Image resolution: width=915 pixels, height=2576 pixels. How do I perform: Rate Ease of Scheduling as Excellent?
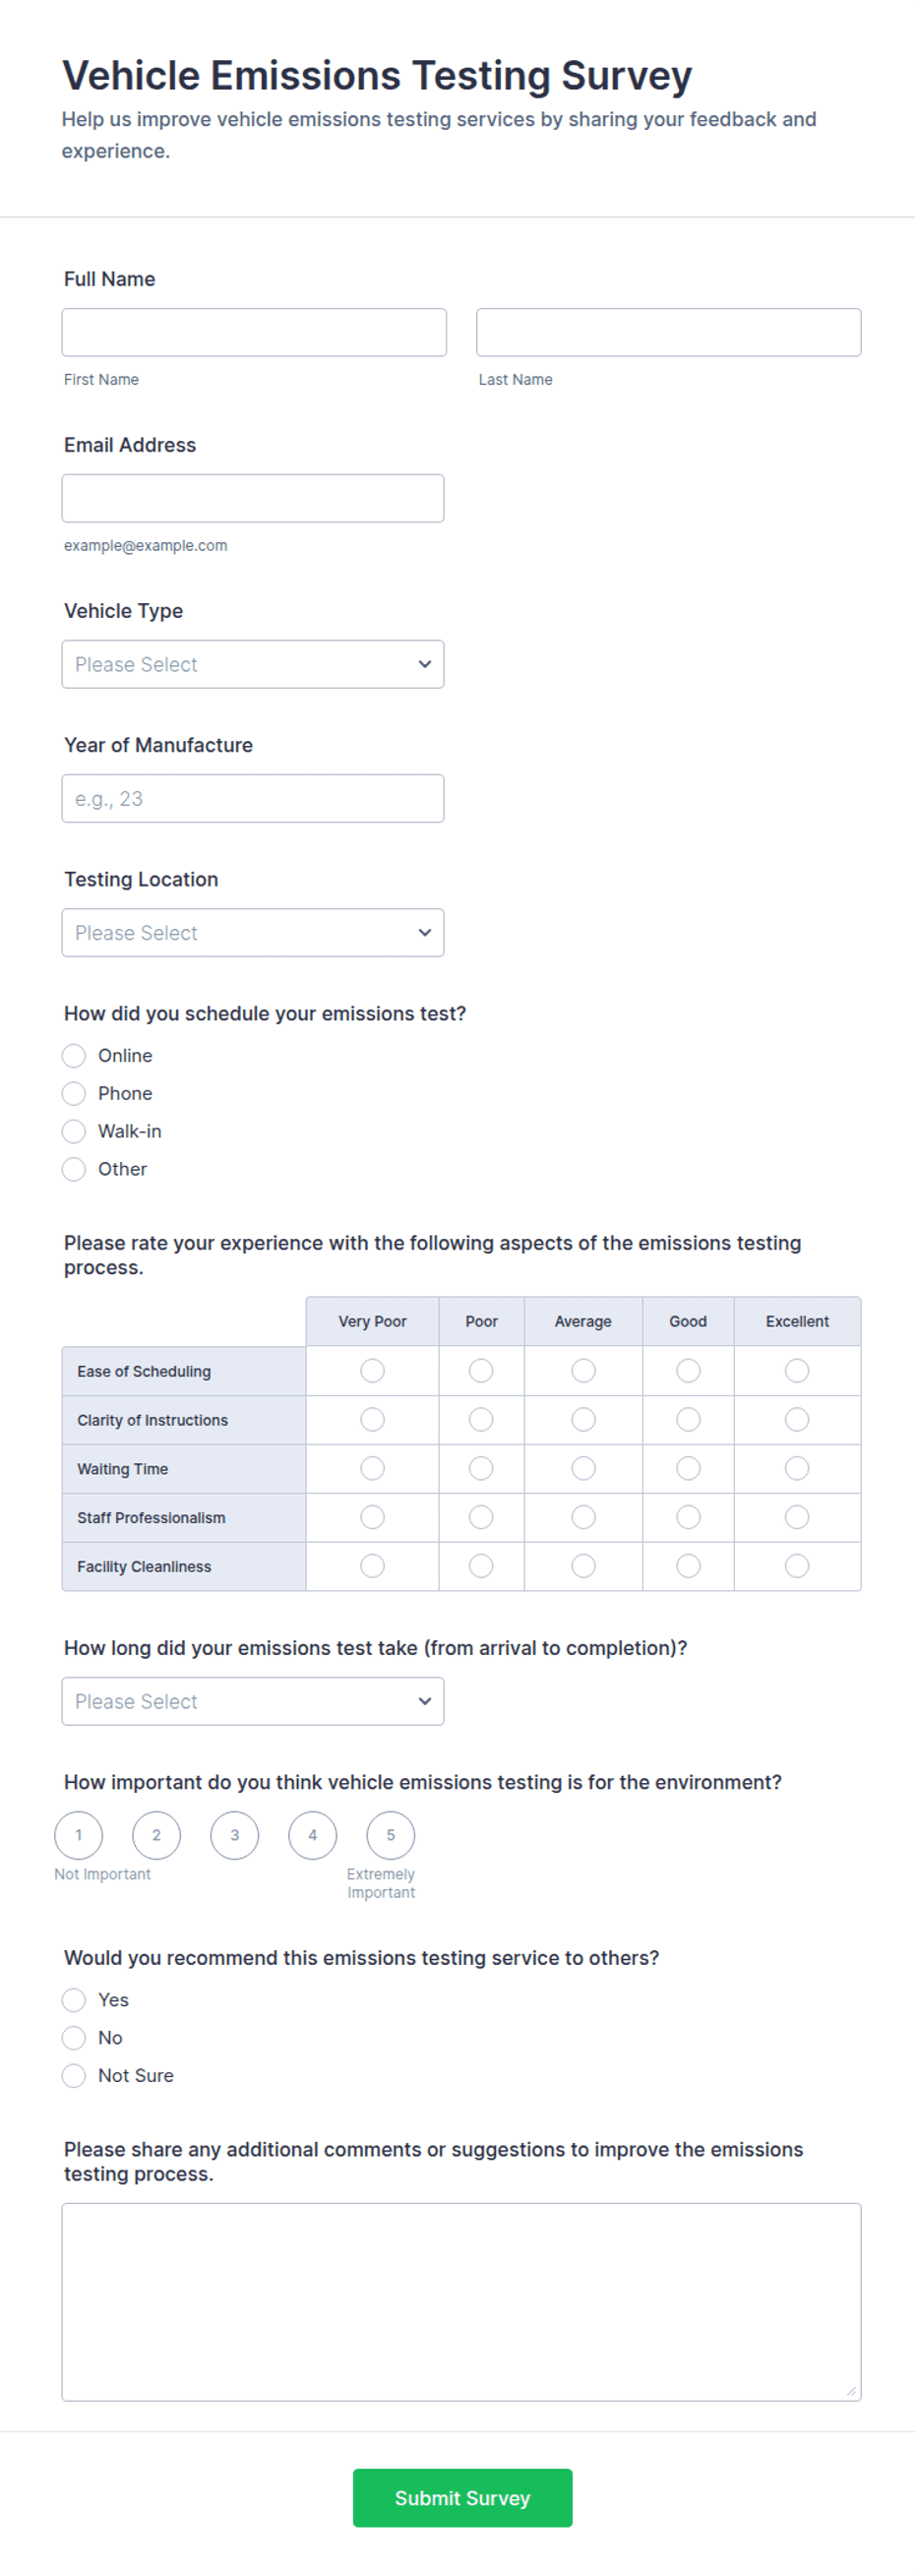coord(797,1370)
